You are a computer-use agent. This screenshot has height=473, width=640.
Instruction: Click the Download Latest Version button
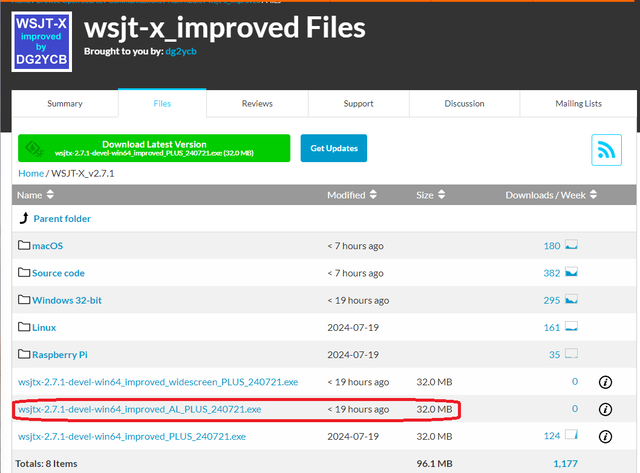pos(154,148)
